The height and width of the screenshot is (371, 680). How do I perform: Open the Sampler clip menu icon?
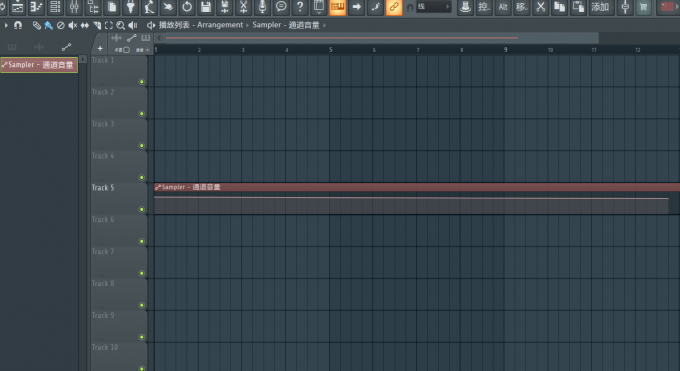[x=157, y=187]
